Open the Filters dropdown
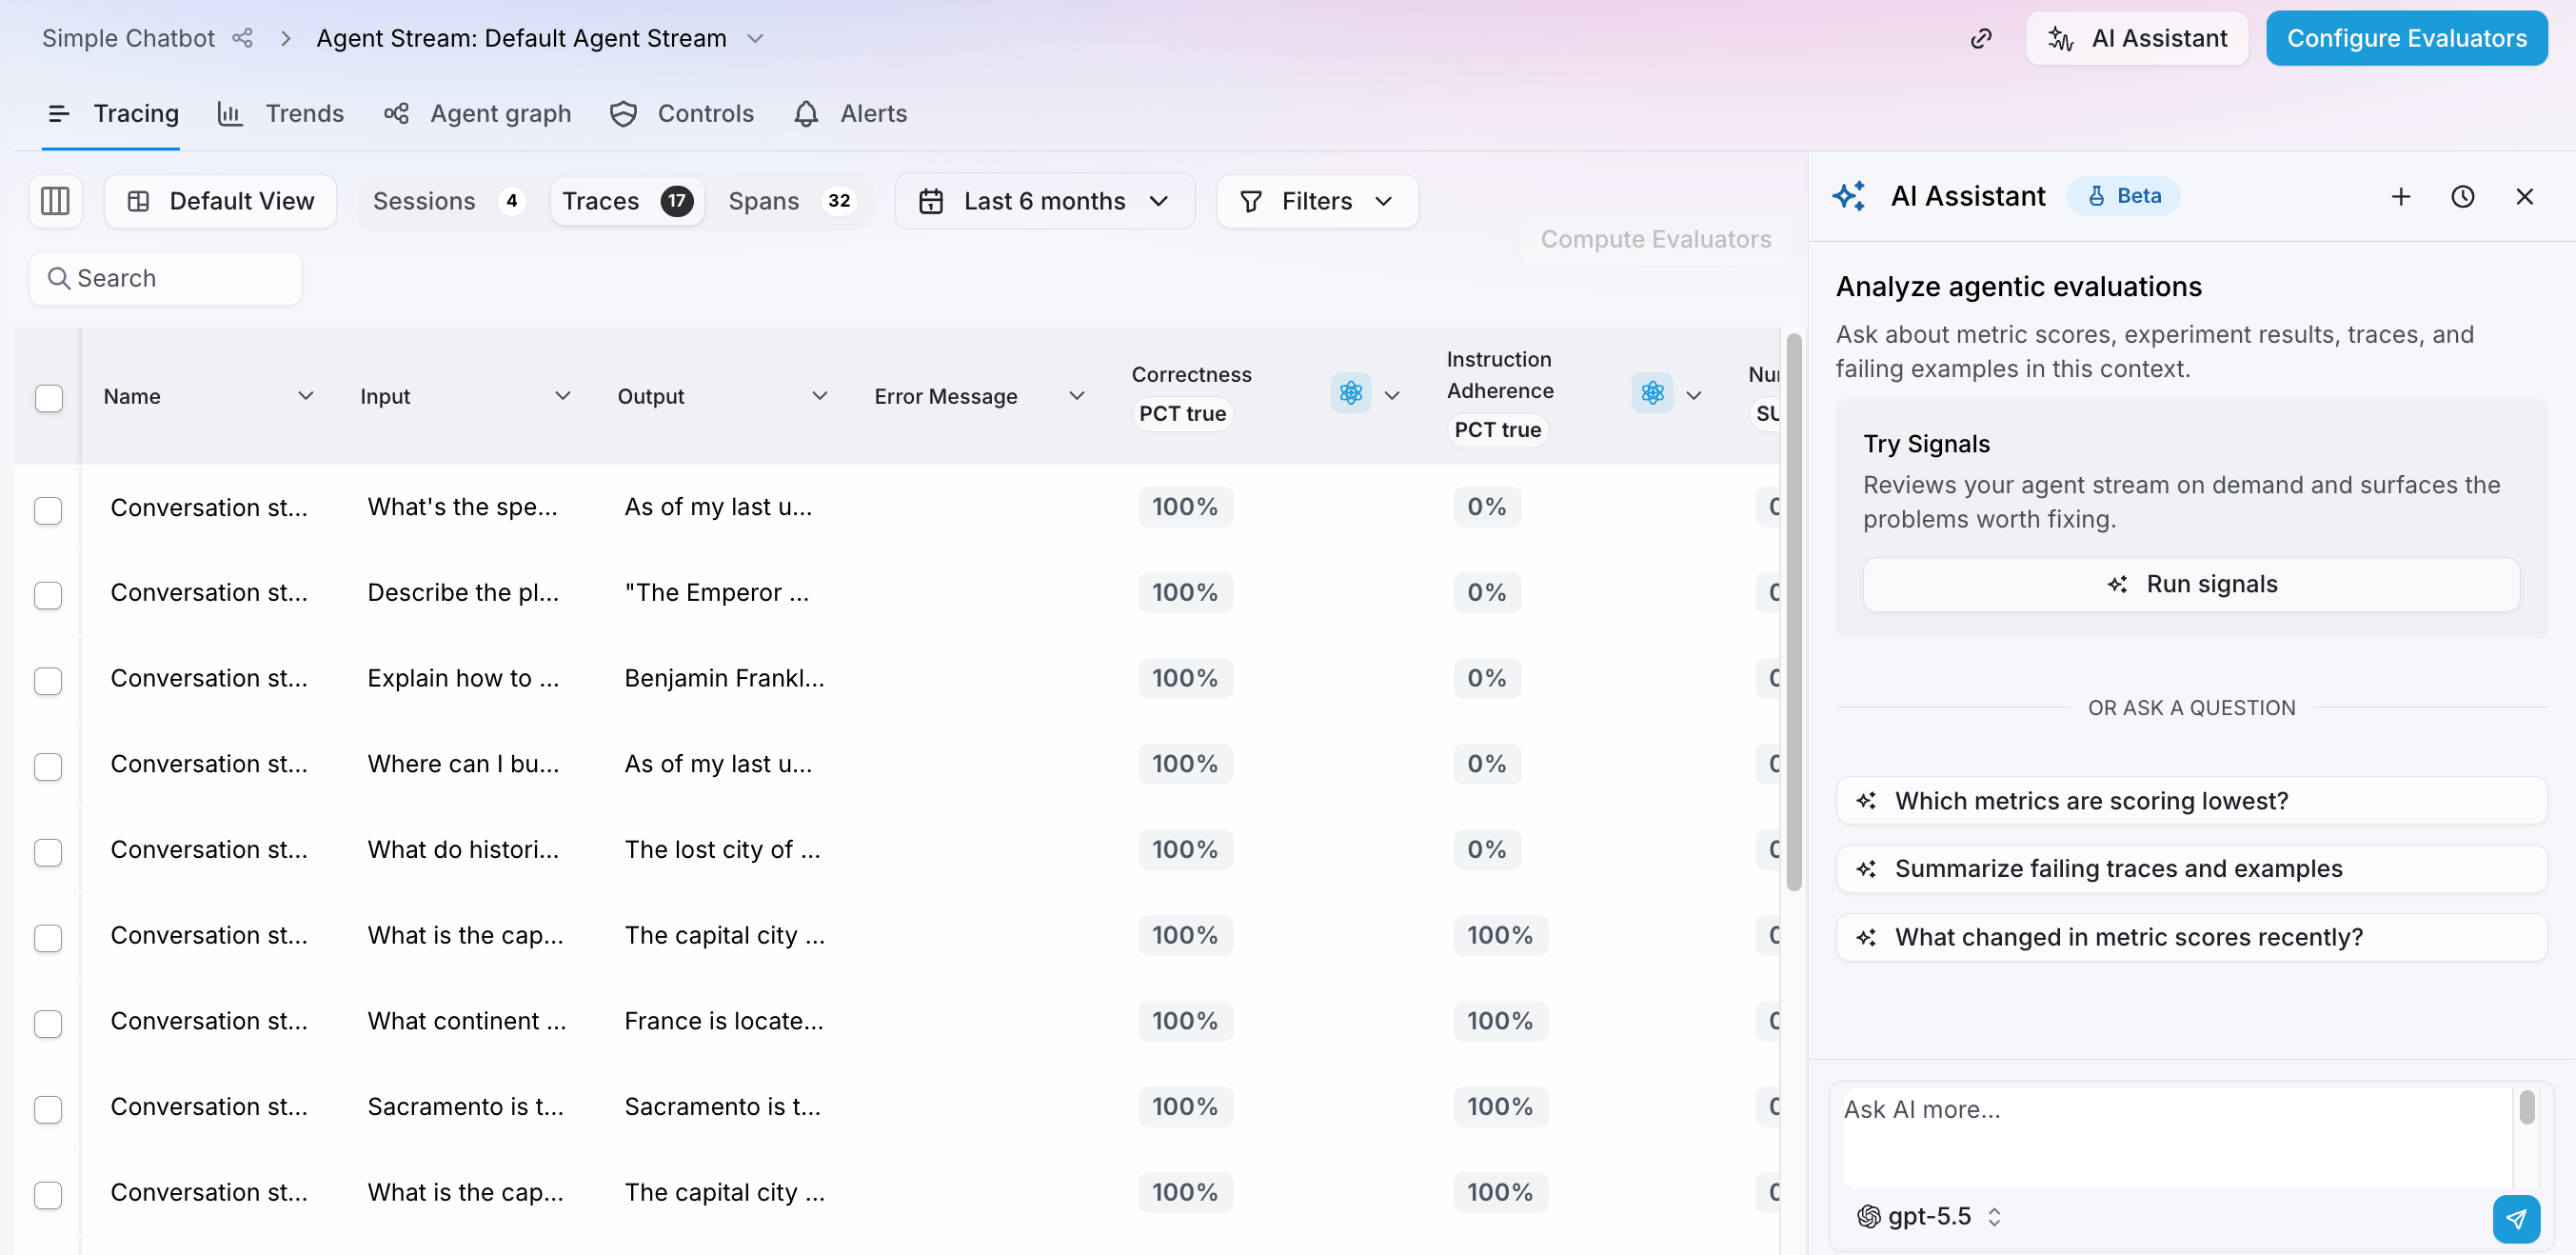2576x1255 pixels. pos(1316,201)
